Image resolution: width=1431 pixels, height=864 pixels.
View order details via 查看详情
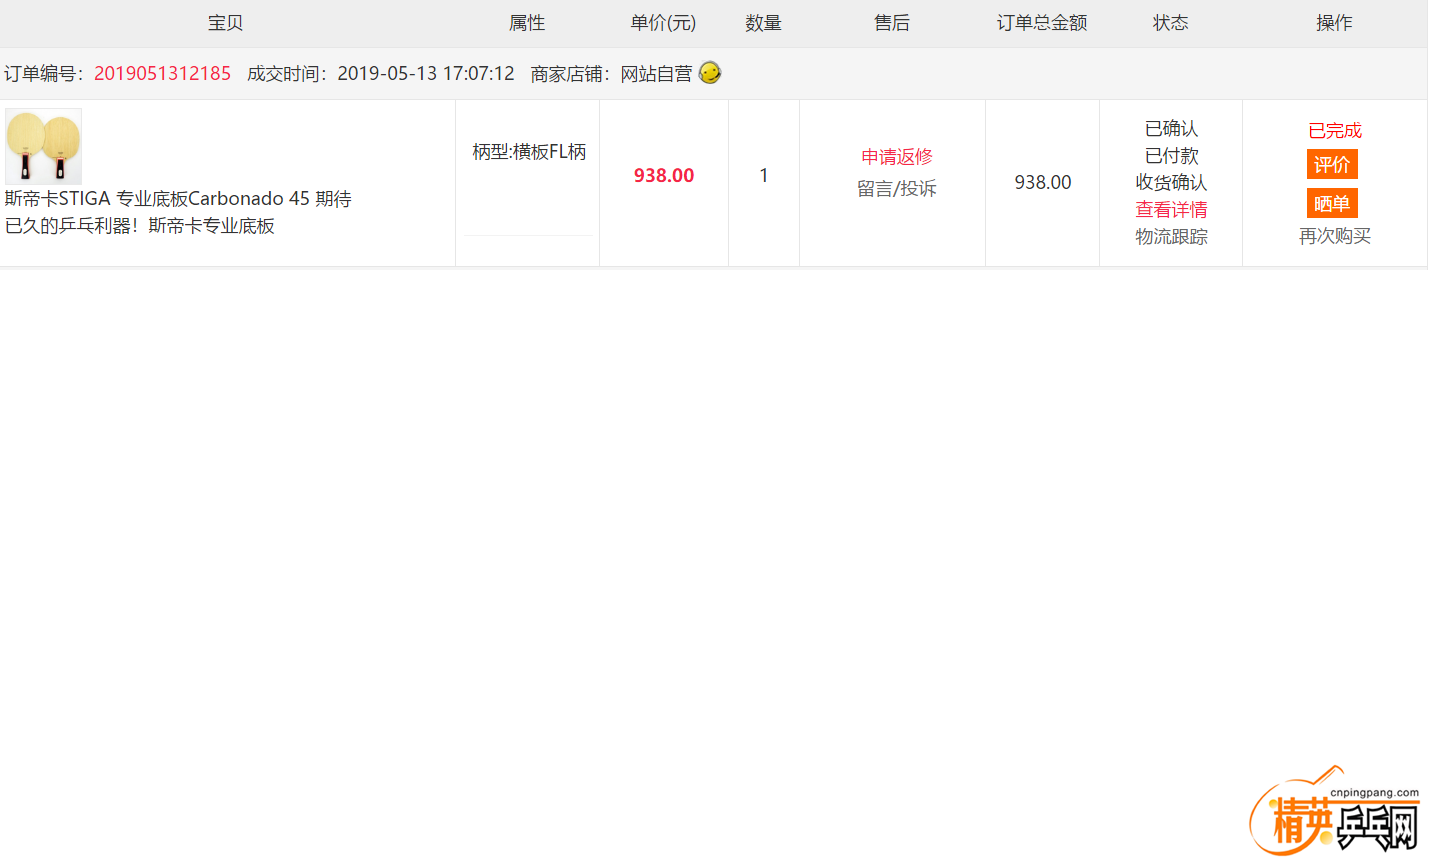(1171, 209)
